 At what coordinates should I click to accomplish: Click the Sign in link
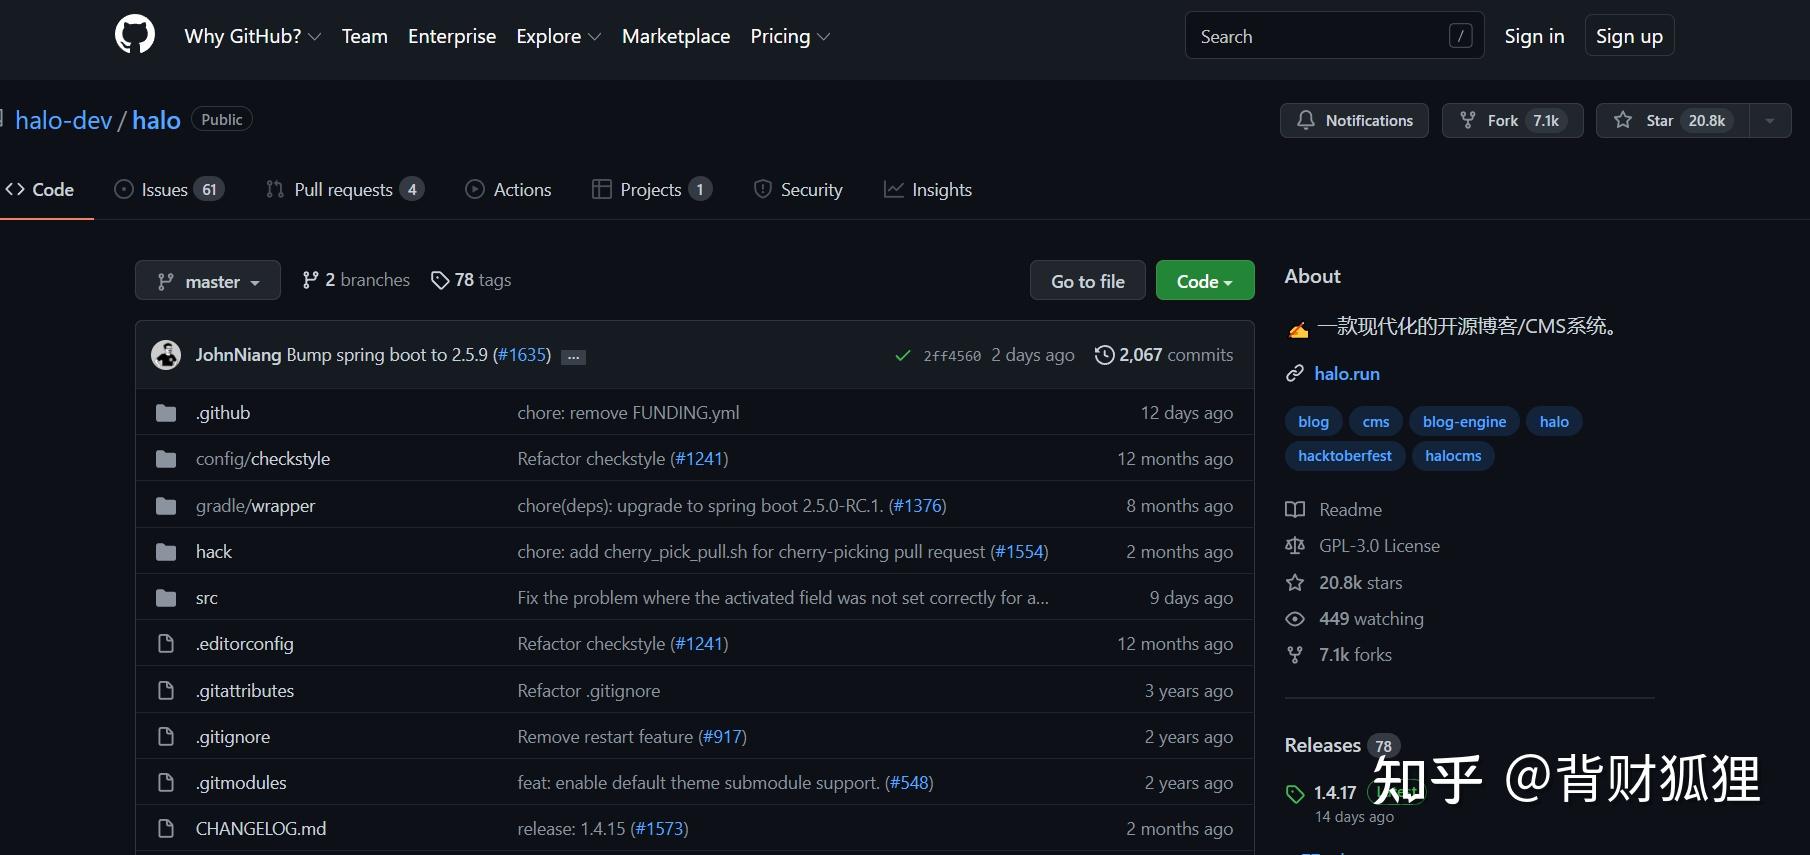(x=1534, y=36)
